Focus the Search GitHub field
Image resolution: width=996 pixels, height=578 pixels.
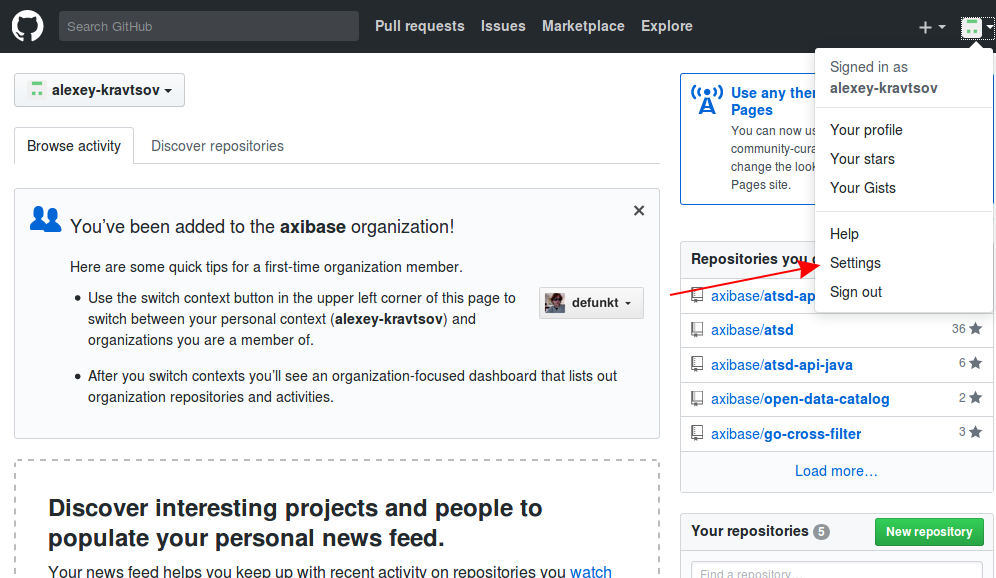pyautogui.click(x=209, y=26)
